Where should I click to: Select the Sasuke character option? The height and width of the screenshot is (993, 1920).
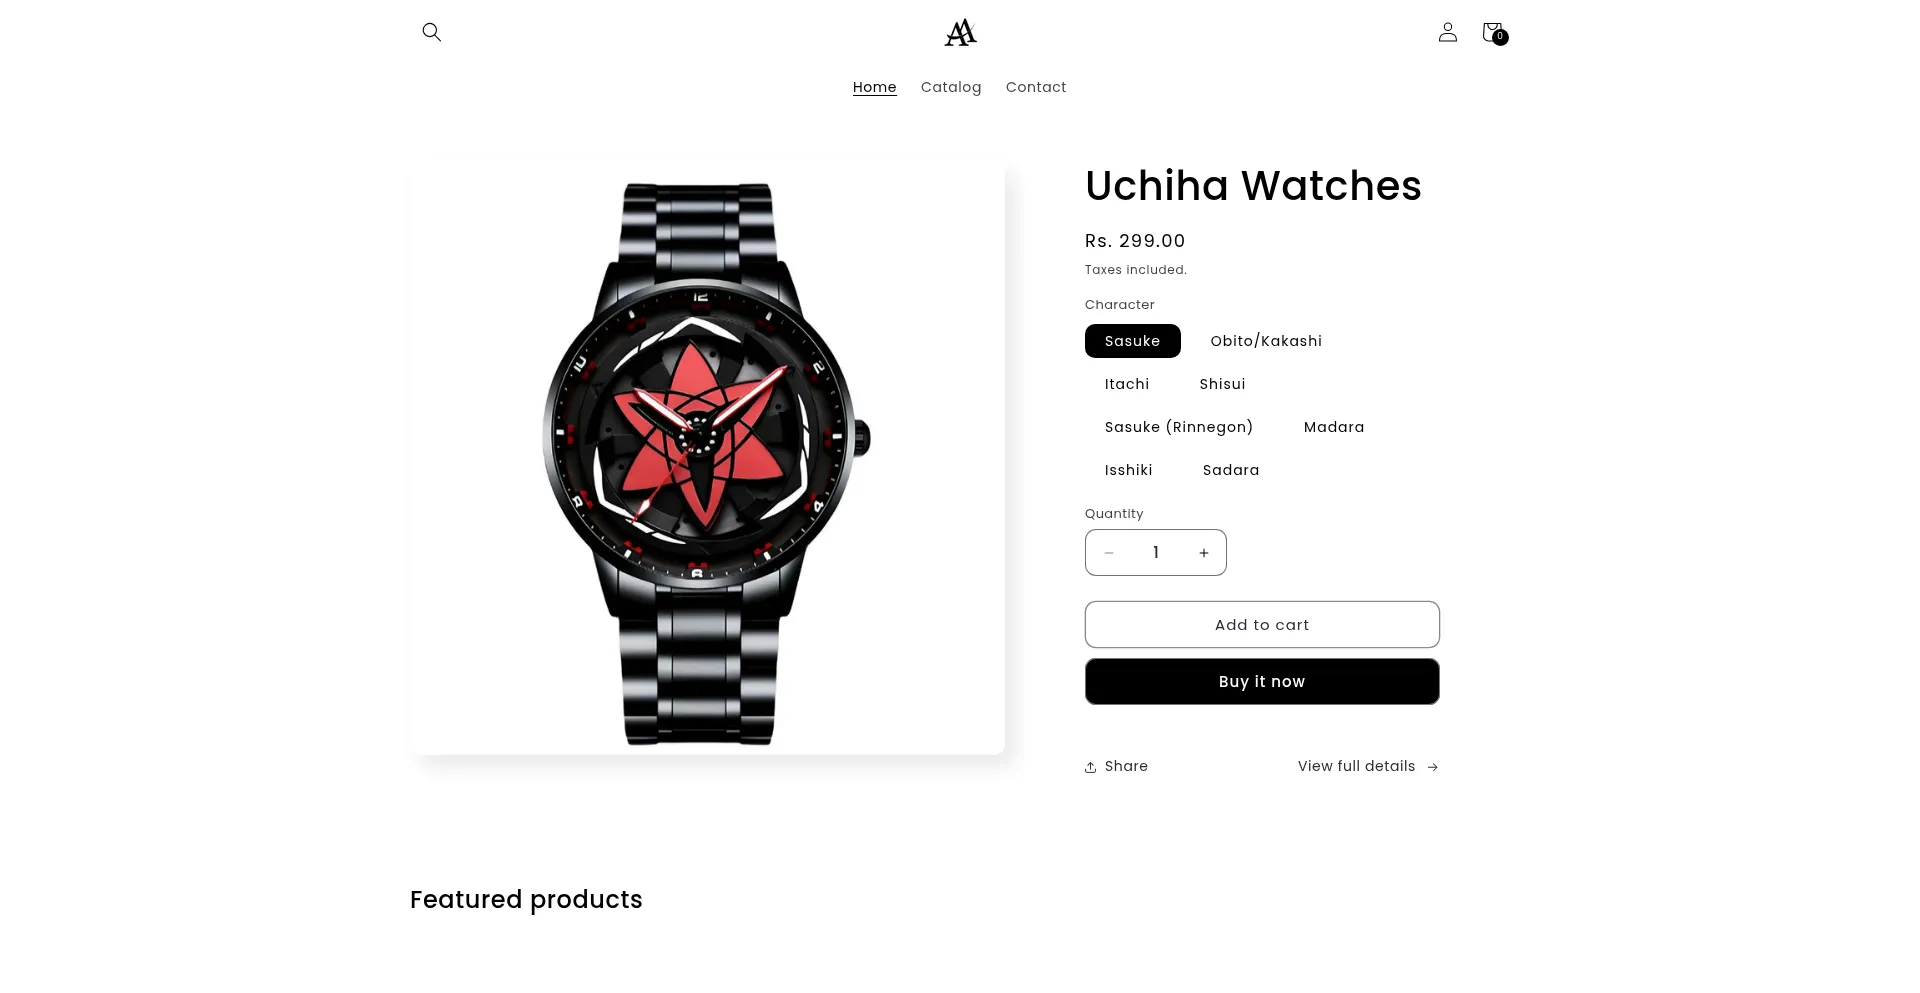(1132, 341)
